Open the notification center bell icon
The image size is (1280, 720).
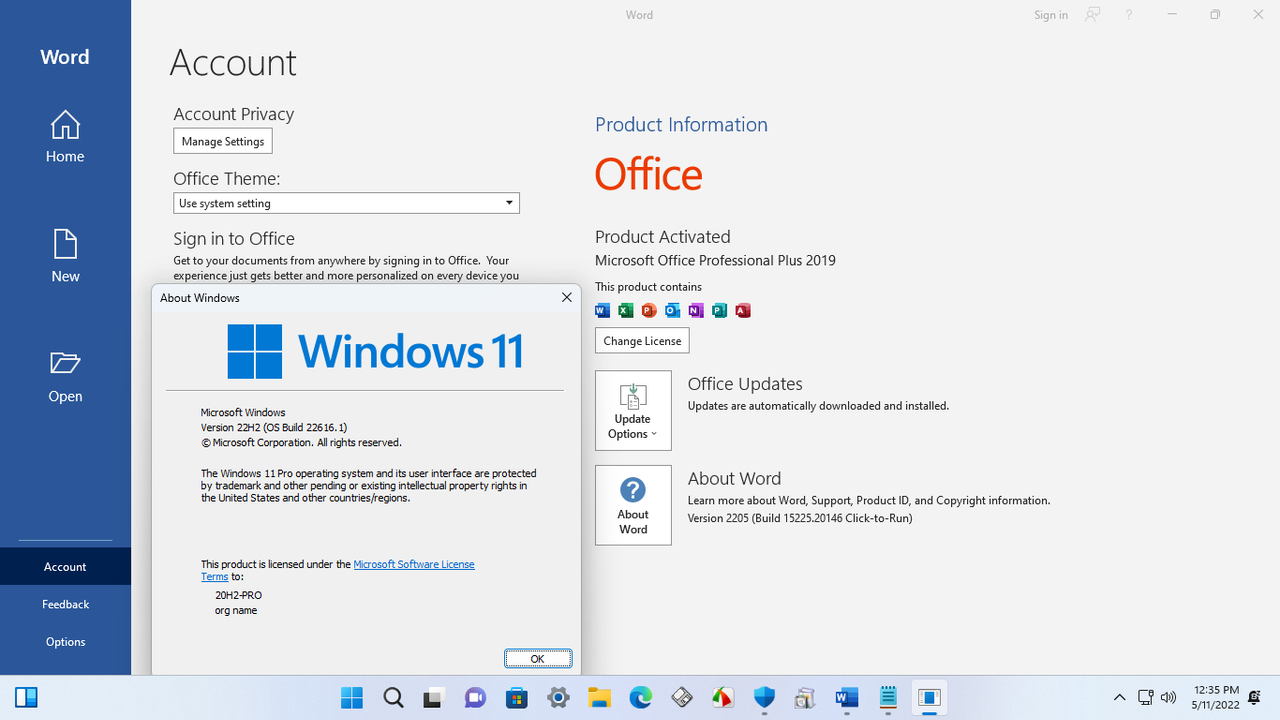click(x=1255, y=698)
